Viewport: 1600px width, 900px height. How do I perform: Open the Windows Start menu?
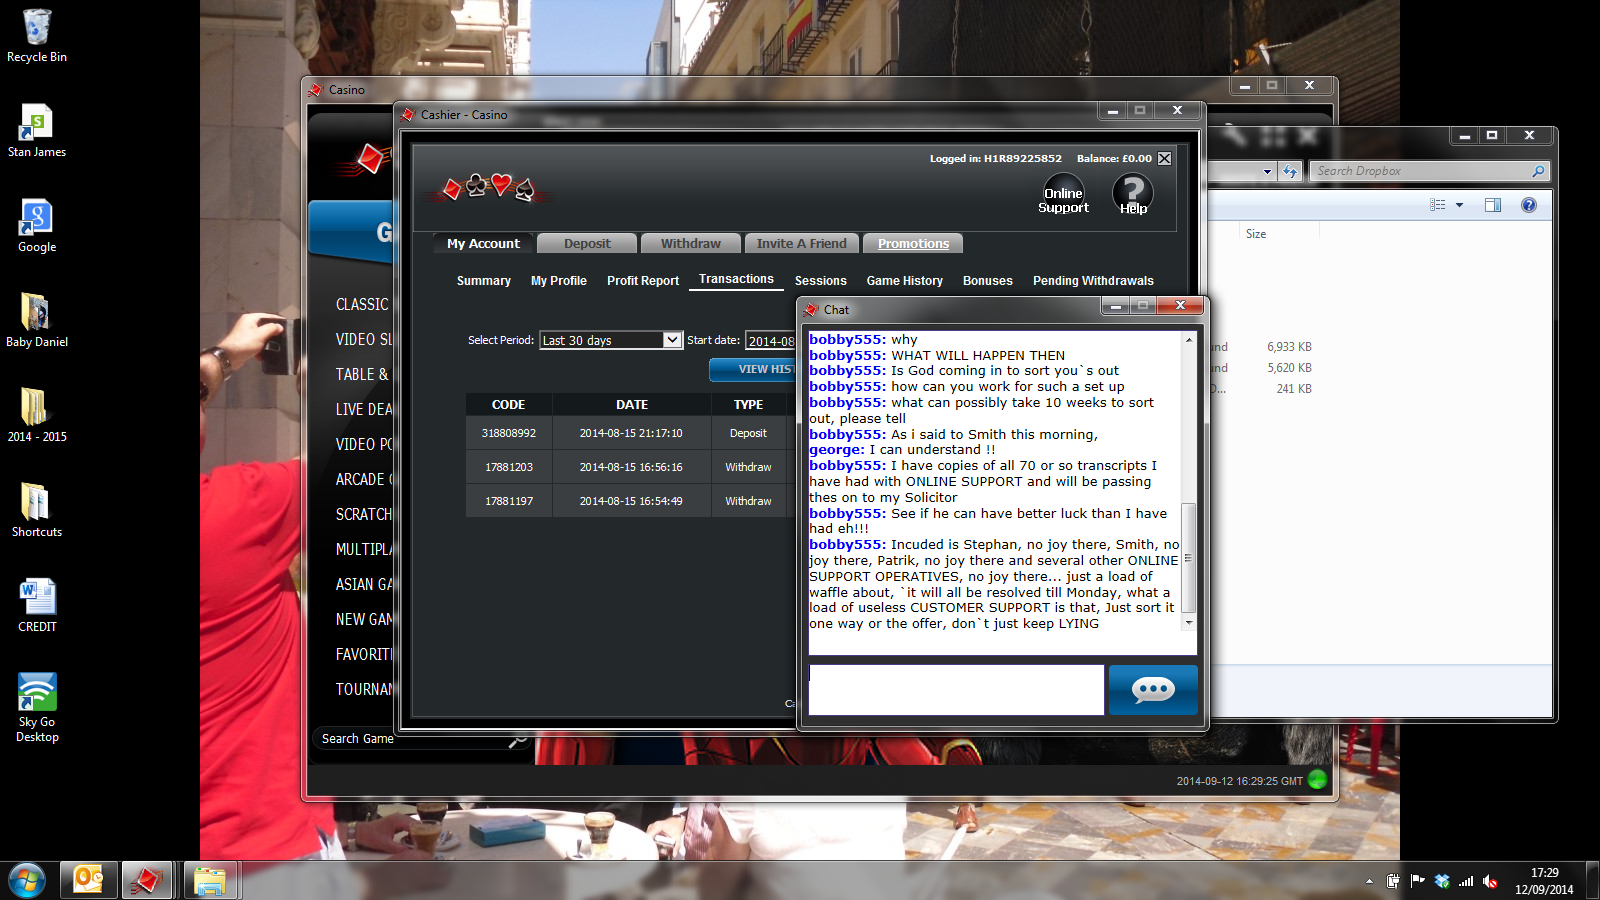tap(27, 881)
